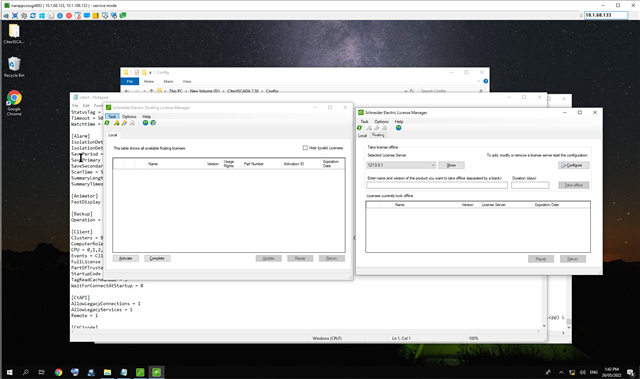Image resolution: width=640 pixels, height=379 pixels.
Task: Open the Task View taskbar icon
Action: click(x=42, y=372)
